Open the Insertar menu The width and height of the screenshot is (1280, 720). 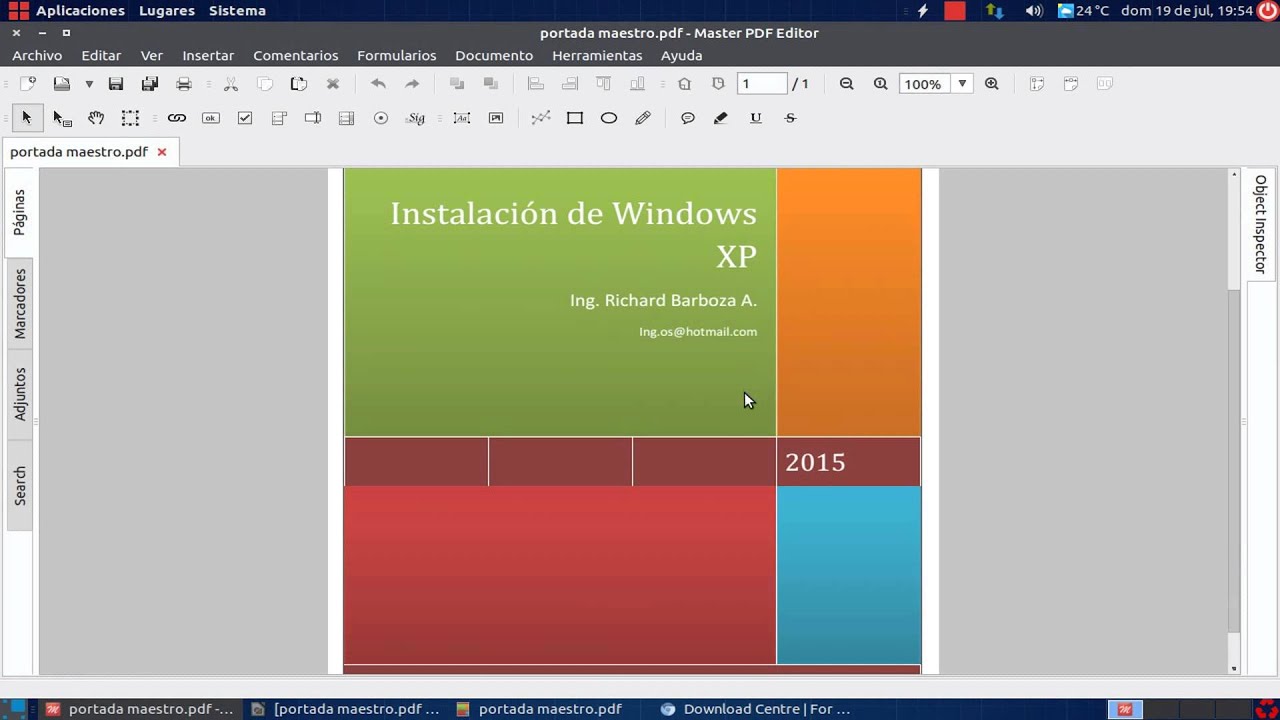point(208,55)
